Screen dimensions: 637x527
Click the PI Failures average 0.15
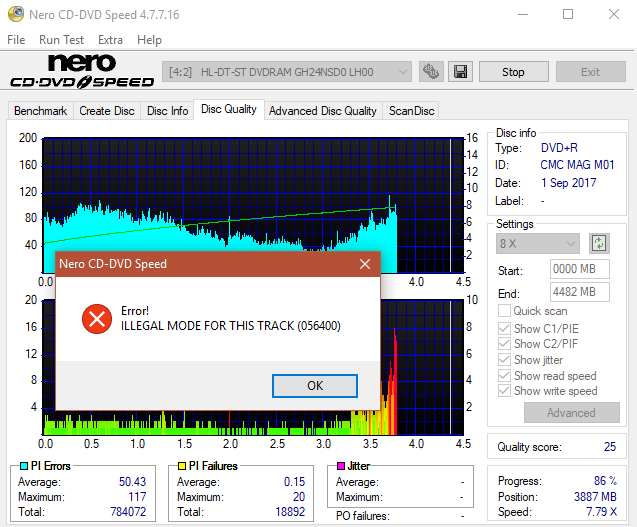(x=295, y=481)
